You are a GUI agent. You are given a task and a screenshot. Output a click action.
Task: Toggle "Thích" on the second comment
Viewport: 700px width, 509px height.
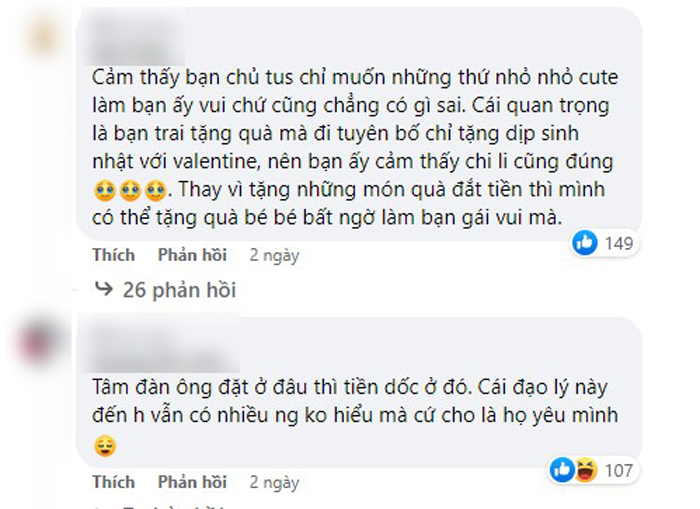click(113, 482)
